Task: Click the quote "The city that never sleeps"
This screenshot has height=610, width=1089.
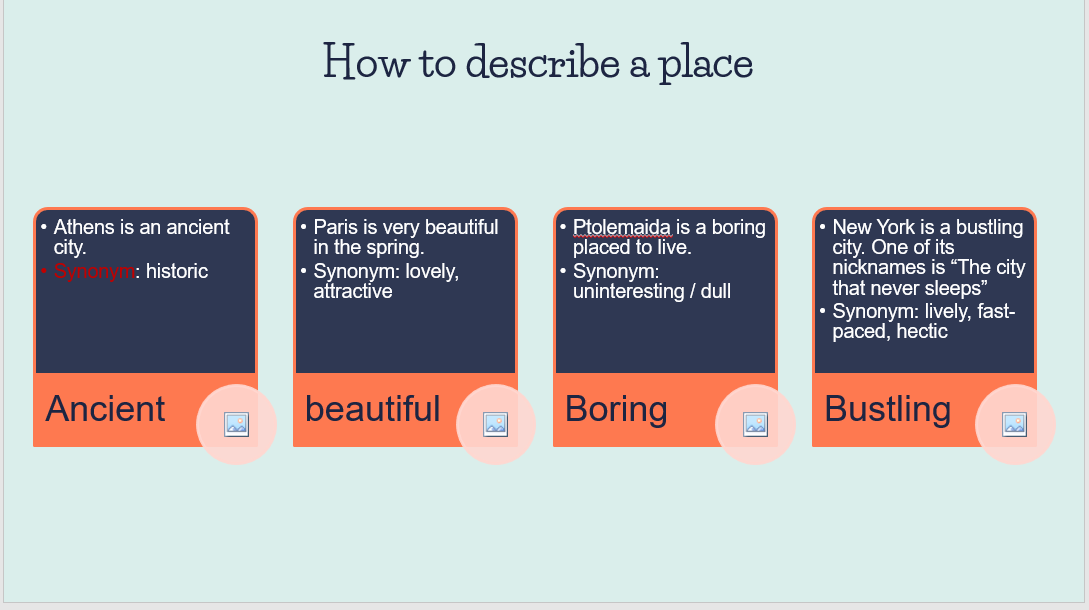Action: (x=928, y=277)
